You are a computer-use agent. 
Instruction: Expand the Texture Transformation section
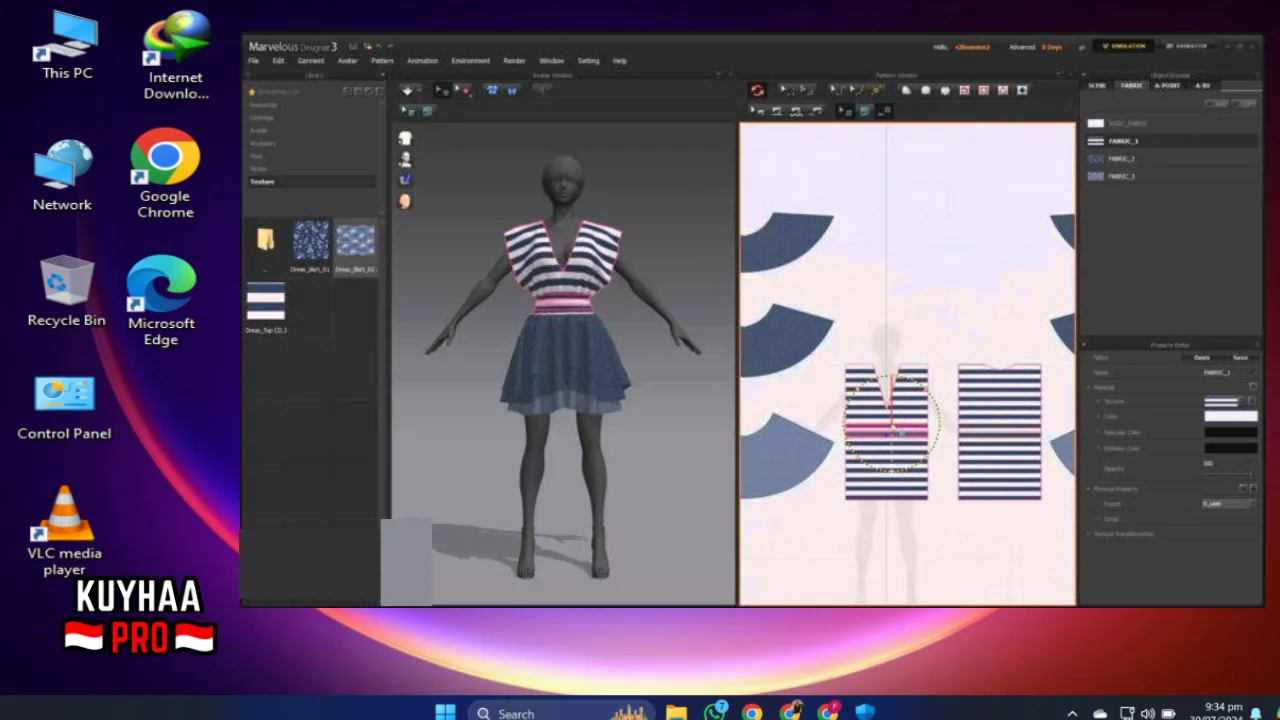pos(1088,534)
